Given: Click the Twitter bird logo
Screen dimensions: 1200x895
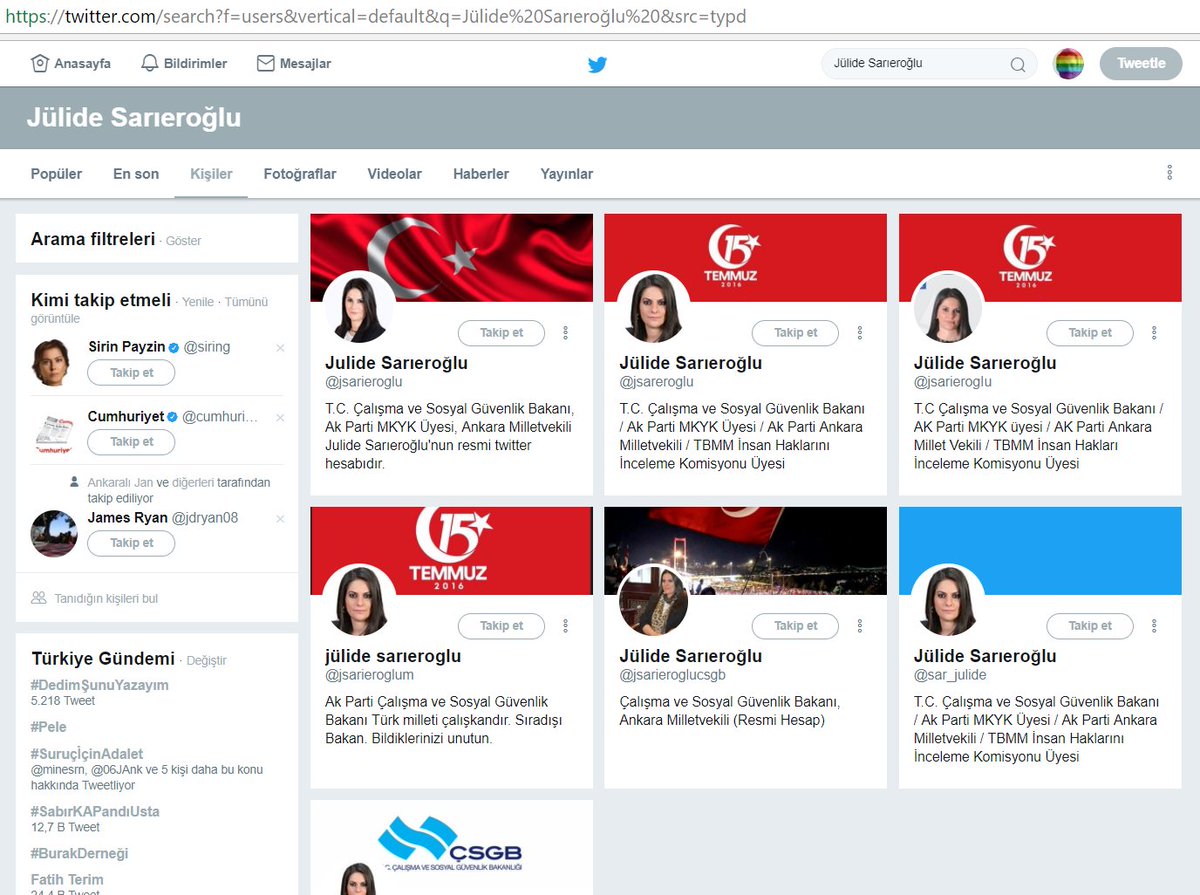Looking at the screenshot, I should 597,64.
